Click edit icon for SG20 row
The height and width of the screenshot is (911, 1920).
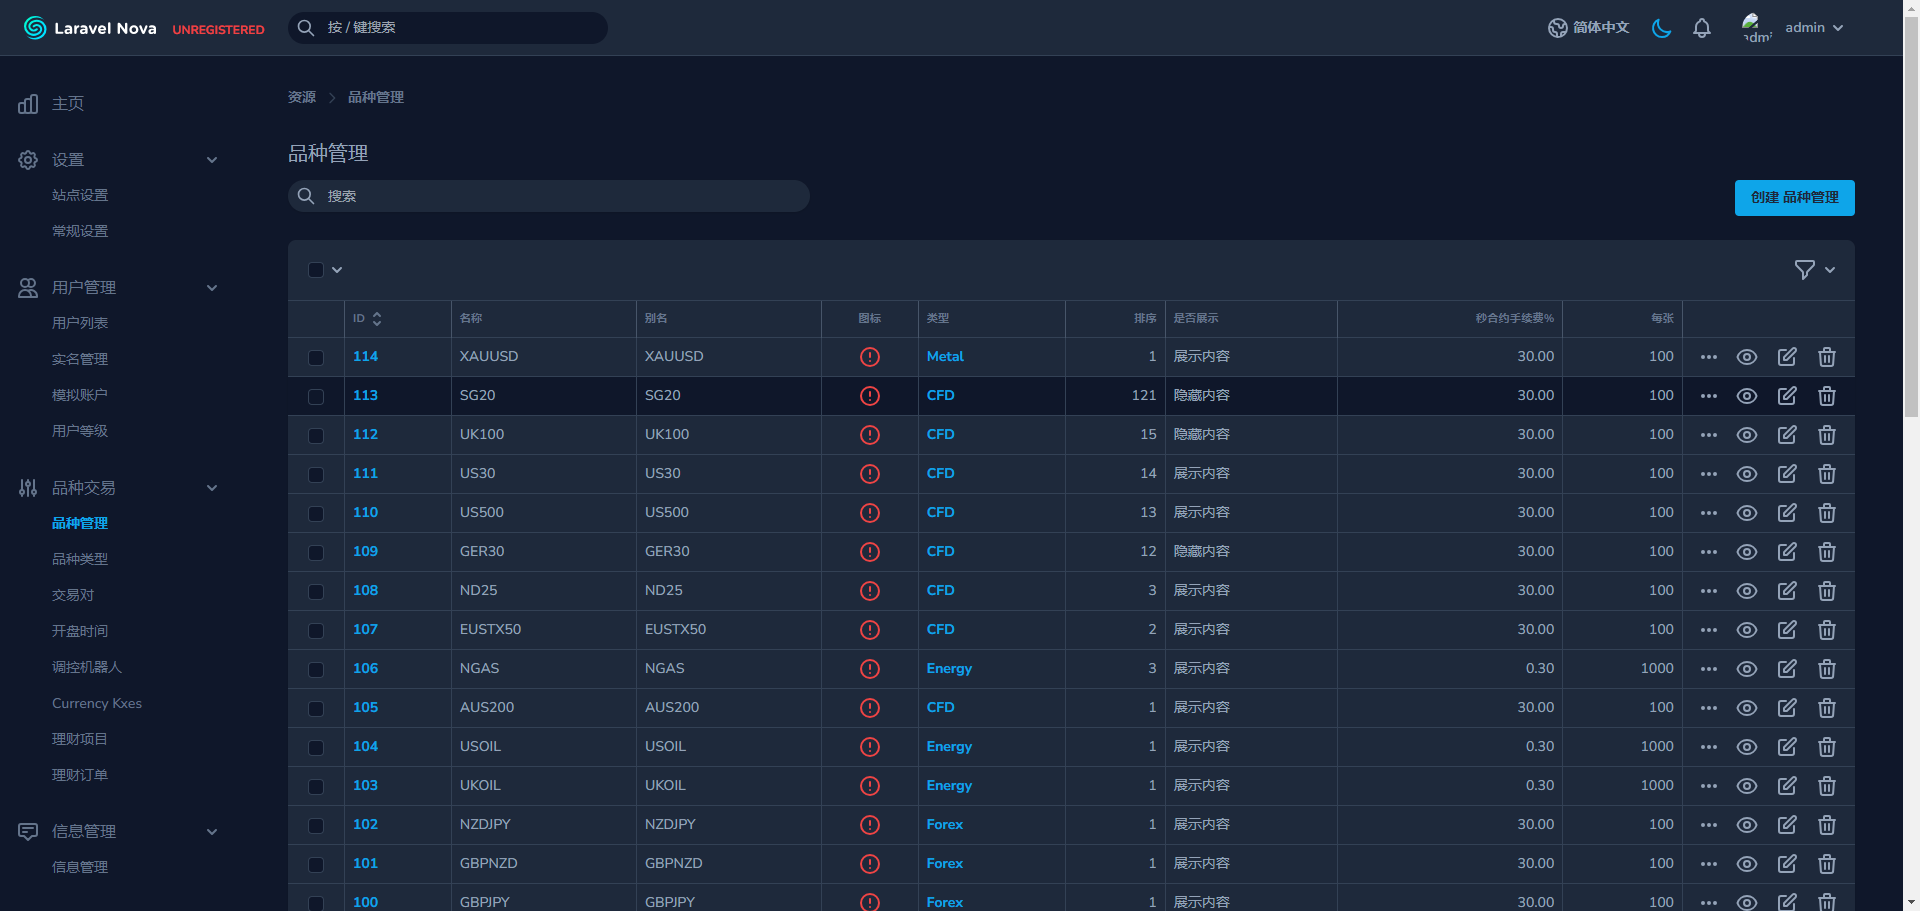click(x=1786, y=396)
